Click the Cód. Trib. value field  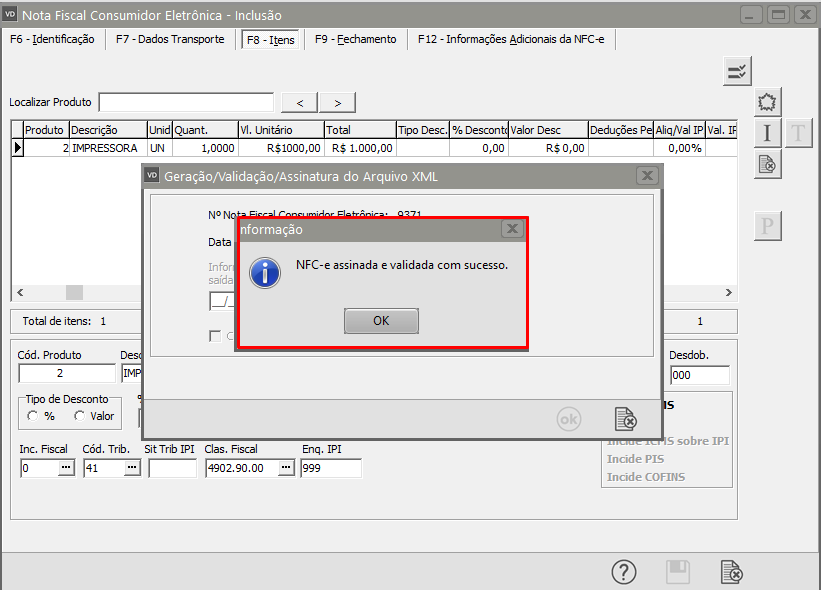tap(104, 468)
